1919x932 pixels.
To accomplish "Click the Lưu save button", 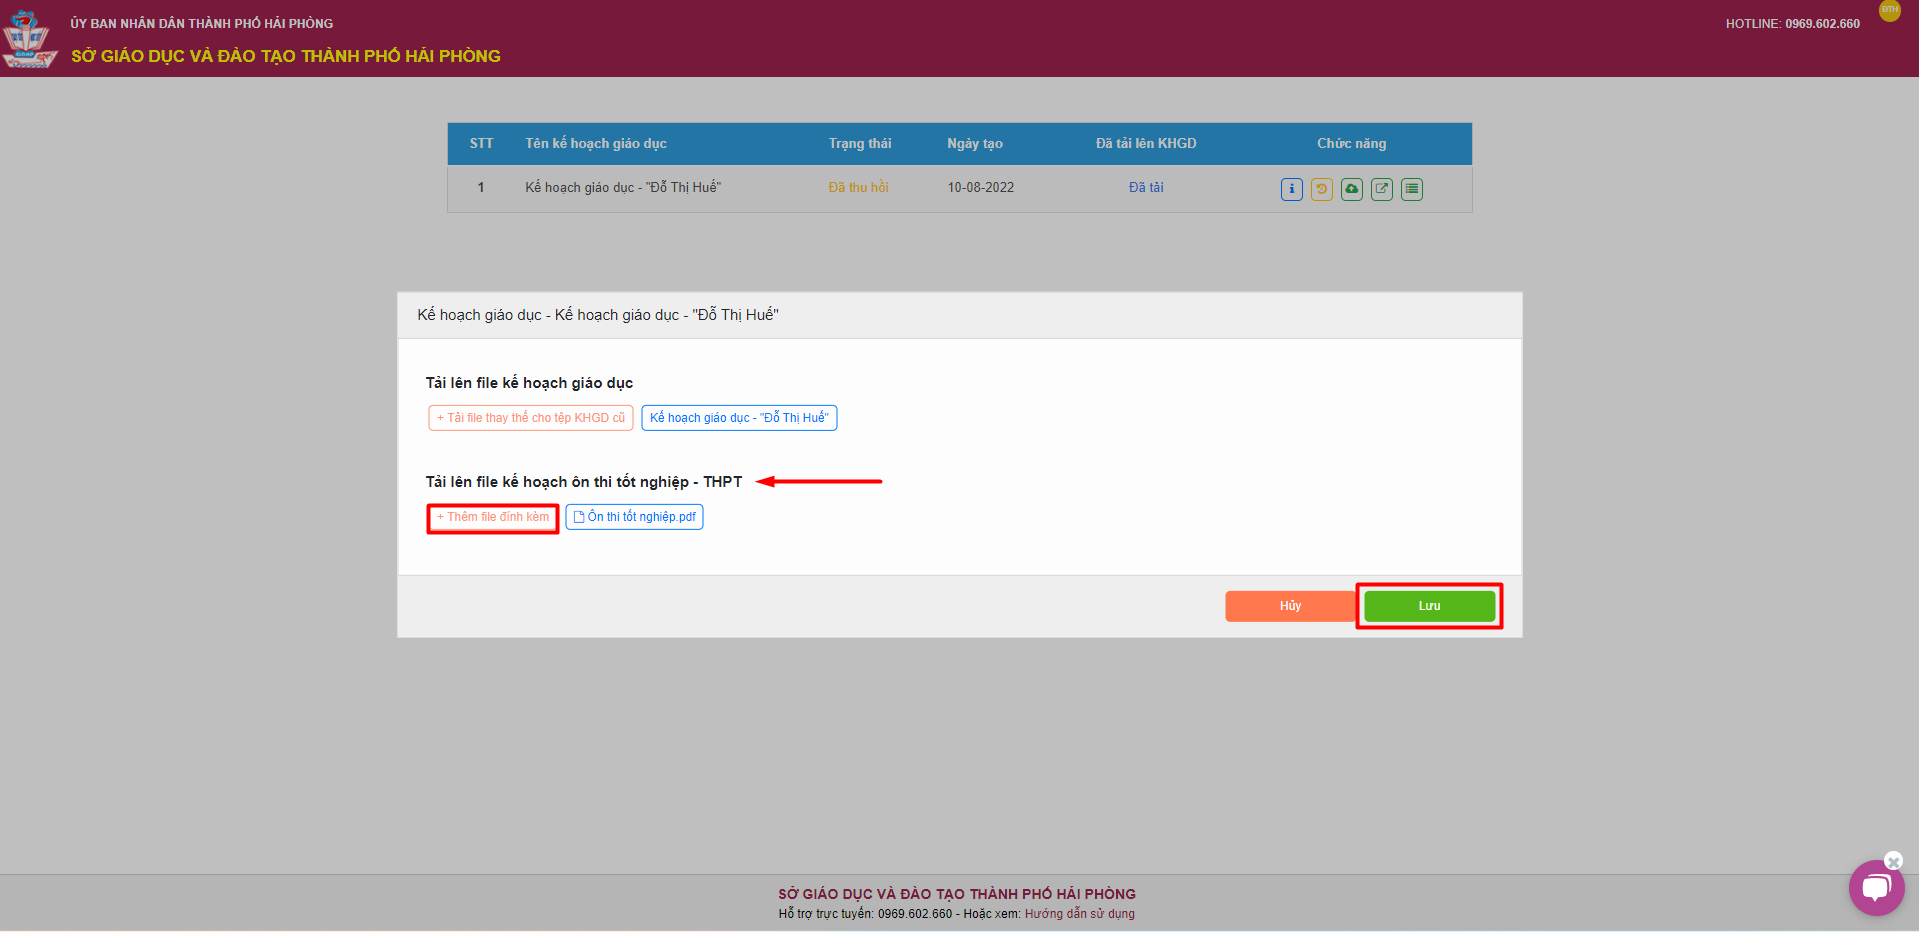I will tap(1429, 606).
